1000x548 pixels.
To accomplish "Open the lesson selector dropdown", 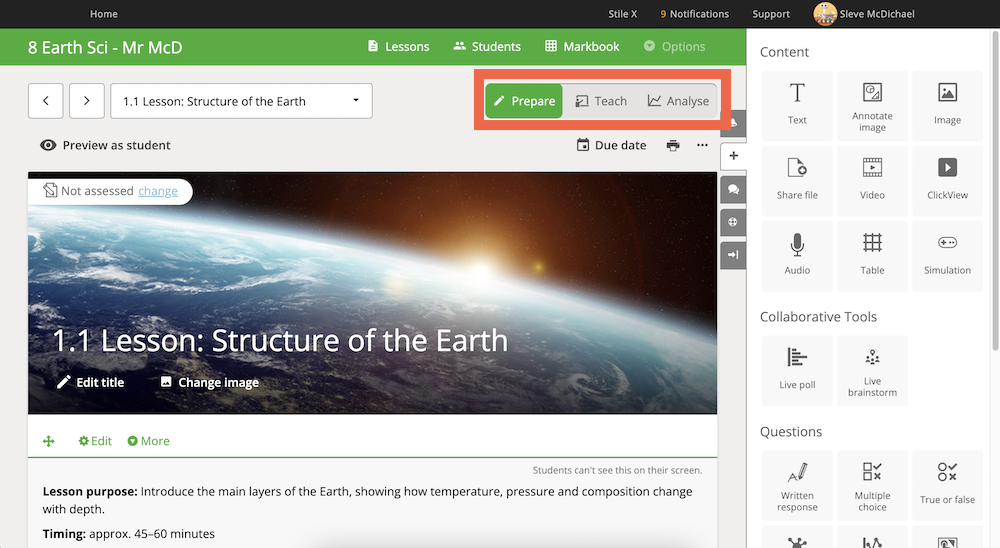I will point(241,101).
